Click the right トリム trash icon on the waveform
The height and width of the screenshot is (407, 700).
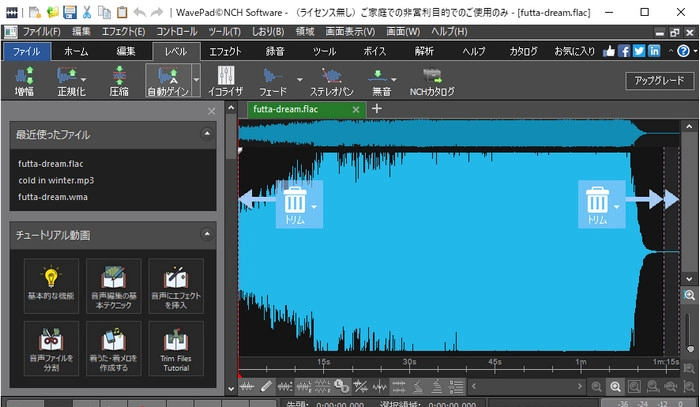pyautogui.click(x=597, y=200)
